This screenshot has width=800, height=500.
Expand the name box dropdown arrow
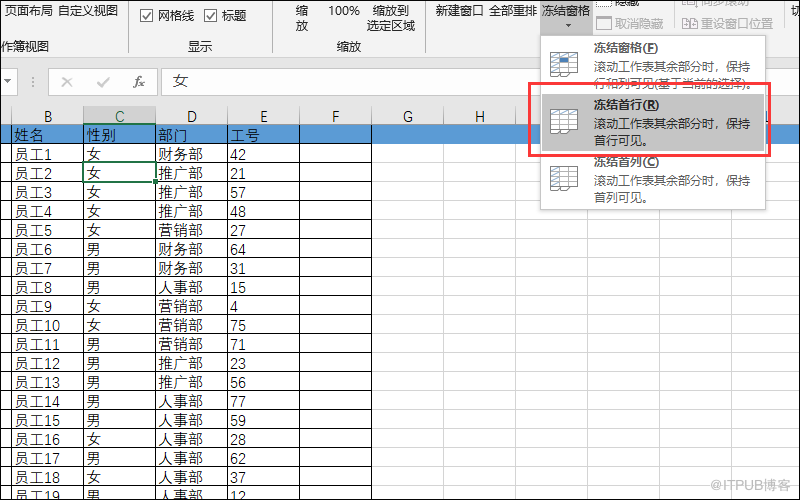8,82
